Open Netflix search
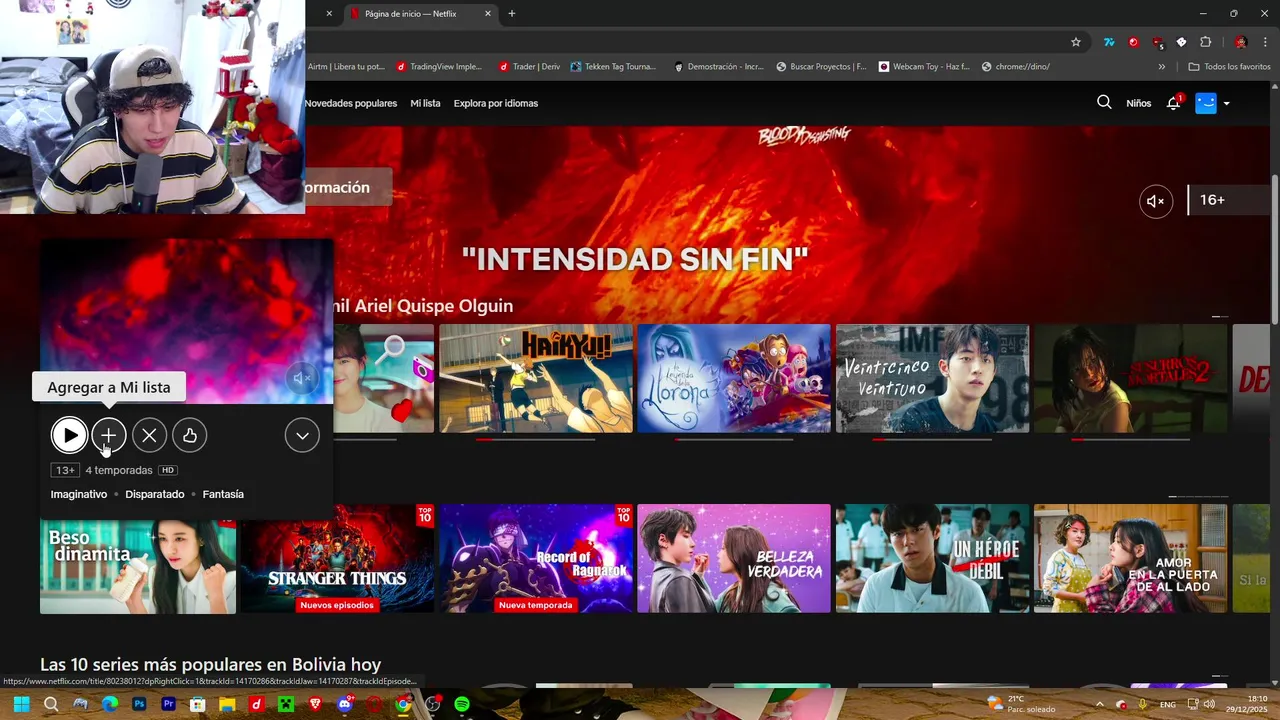Image resolution: width=1280 pixels, height=720 pixels. coord(1104,102)
